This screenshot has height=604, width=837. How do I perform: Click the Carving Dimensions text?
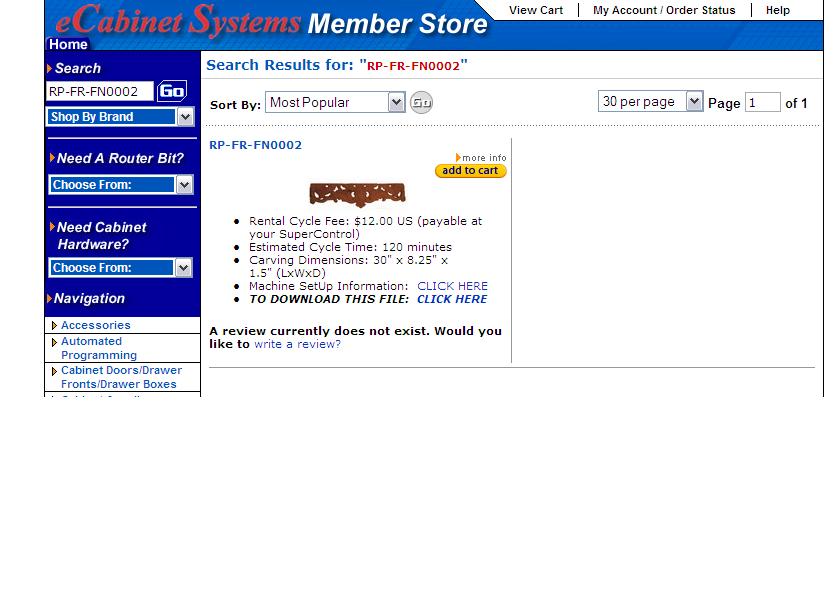348,266
